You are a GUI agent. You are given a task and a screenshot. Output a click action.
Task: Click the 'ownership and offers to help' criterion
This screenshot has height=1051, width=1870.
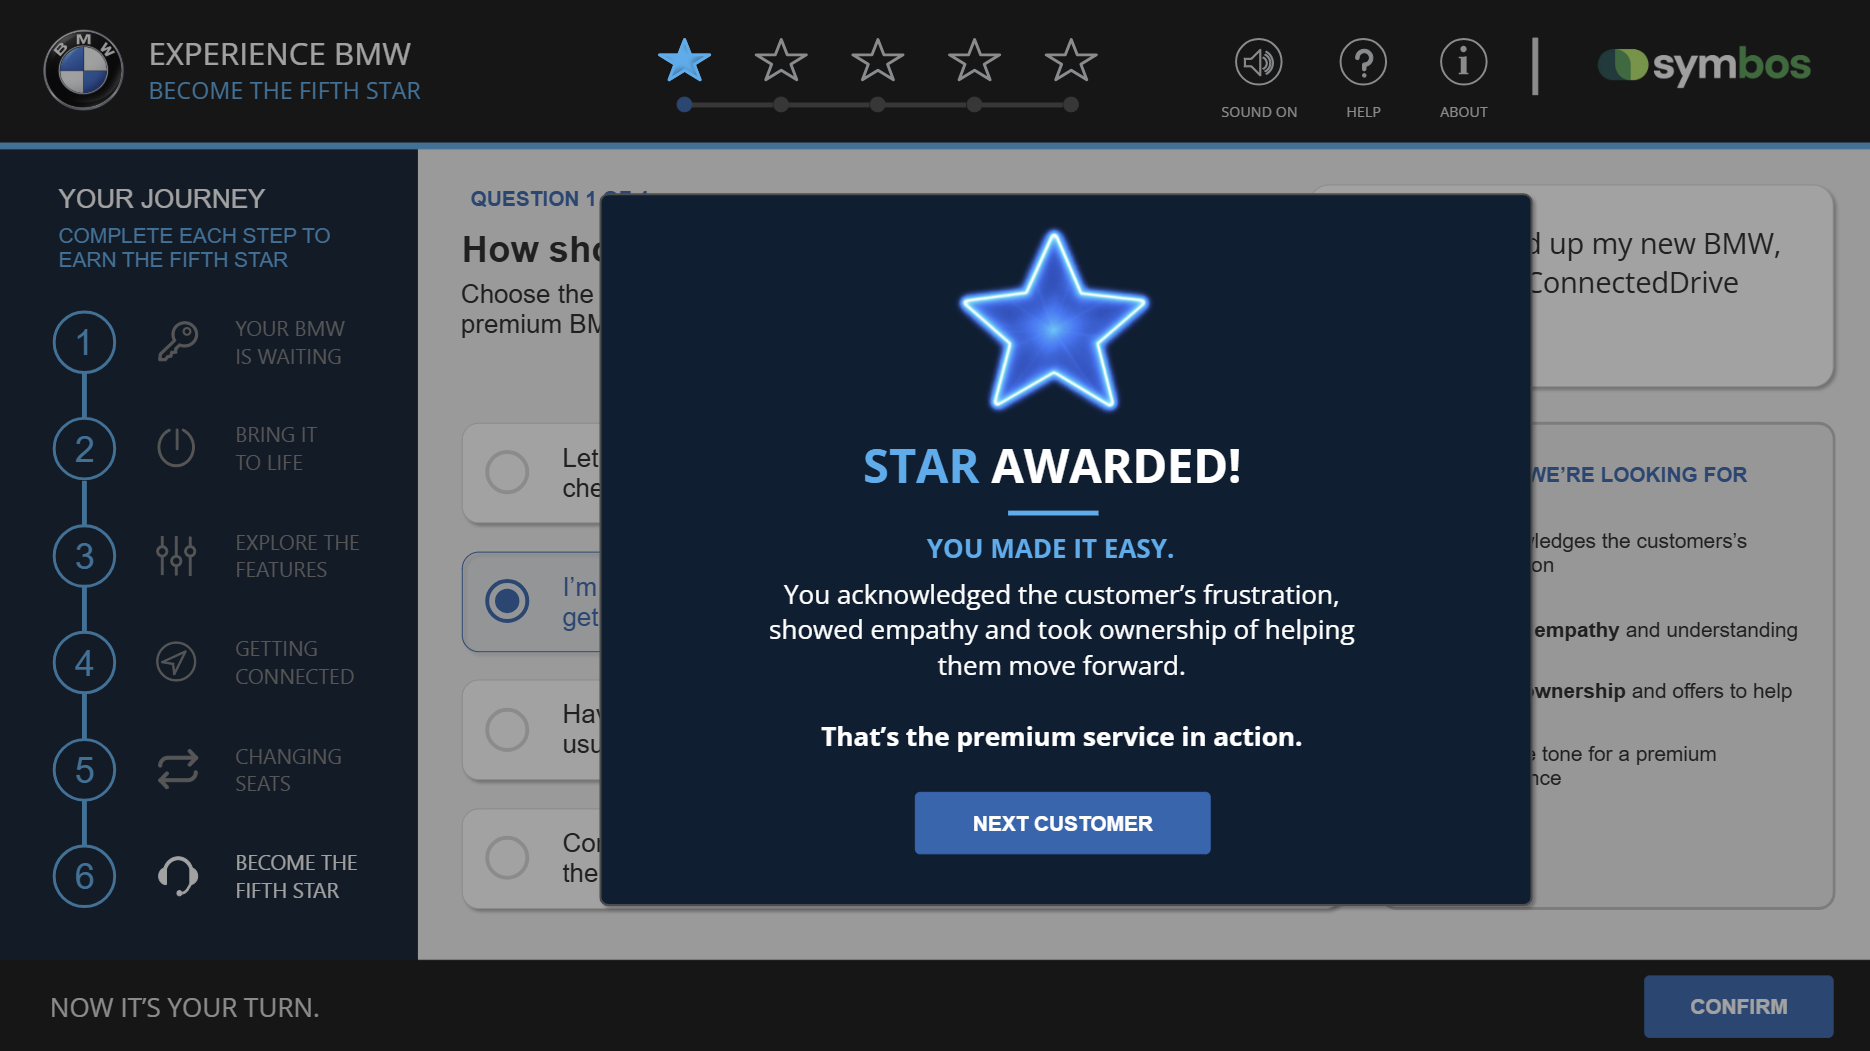(x=1662, y=691)
